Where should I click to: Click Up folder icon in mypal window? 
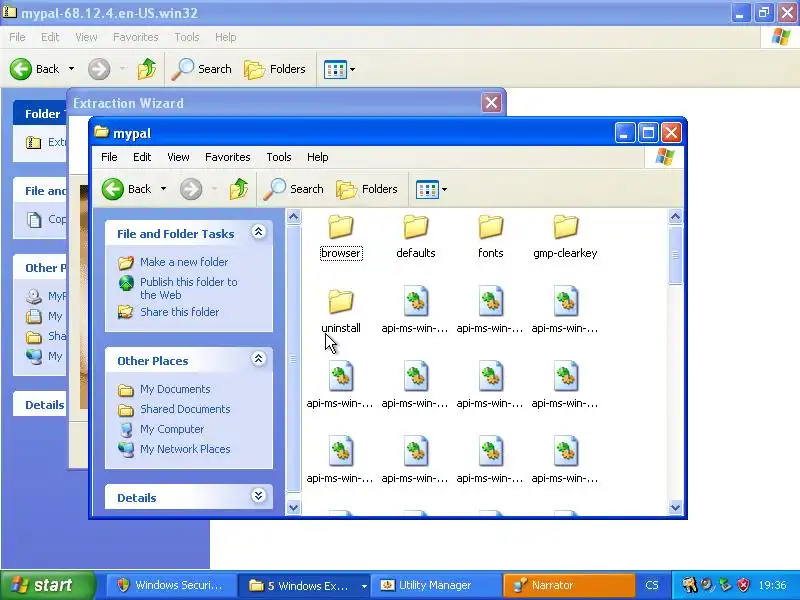pos(239,189)
